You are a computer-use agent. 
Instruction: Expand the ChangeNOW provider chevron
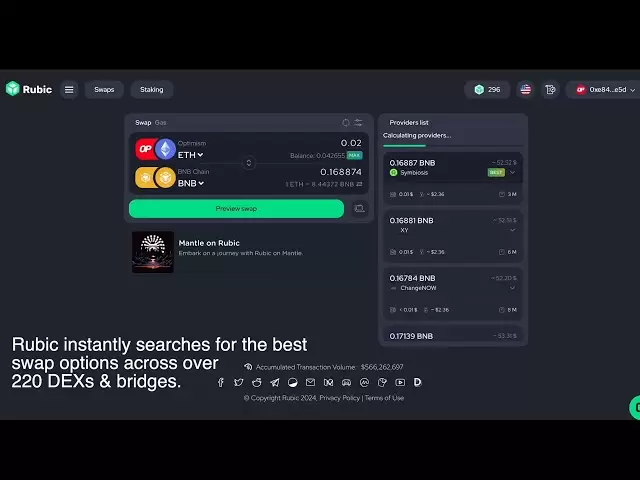coord(513,288)
